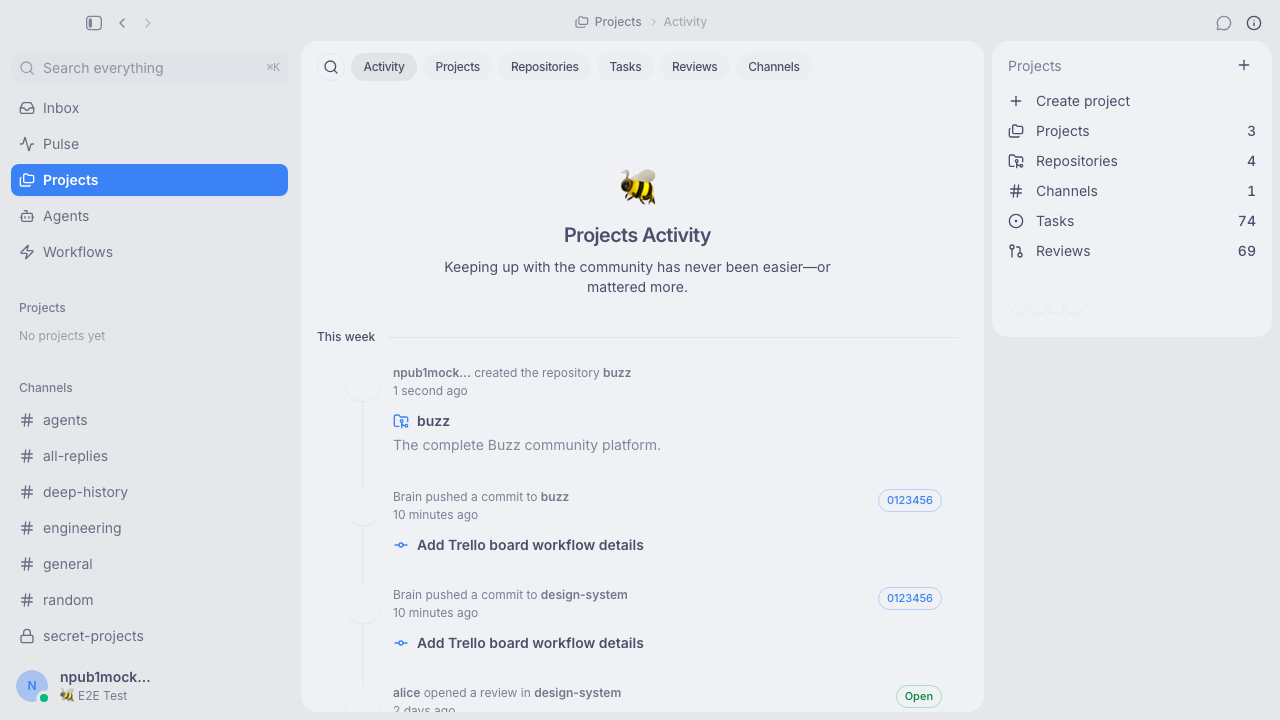Click Create project in right panel
The height and width of the screenshot is (720, 1280).
[1132, 101]
